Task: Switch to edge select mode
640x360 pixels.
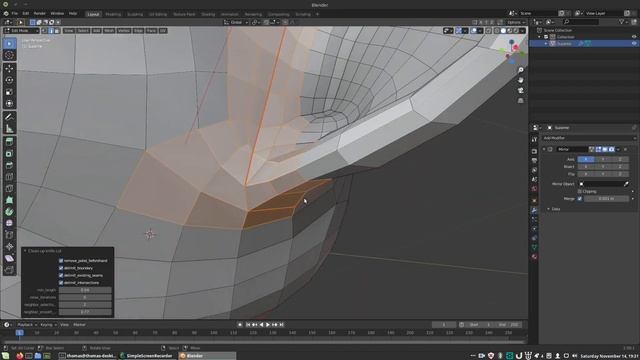Action: [51, 31]
